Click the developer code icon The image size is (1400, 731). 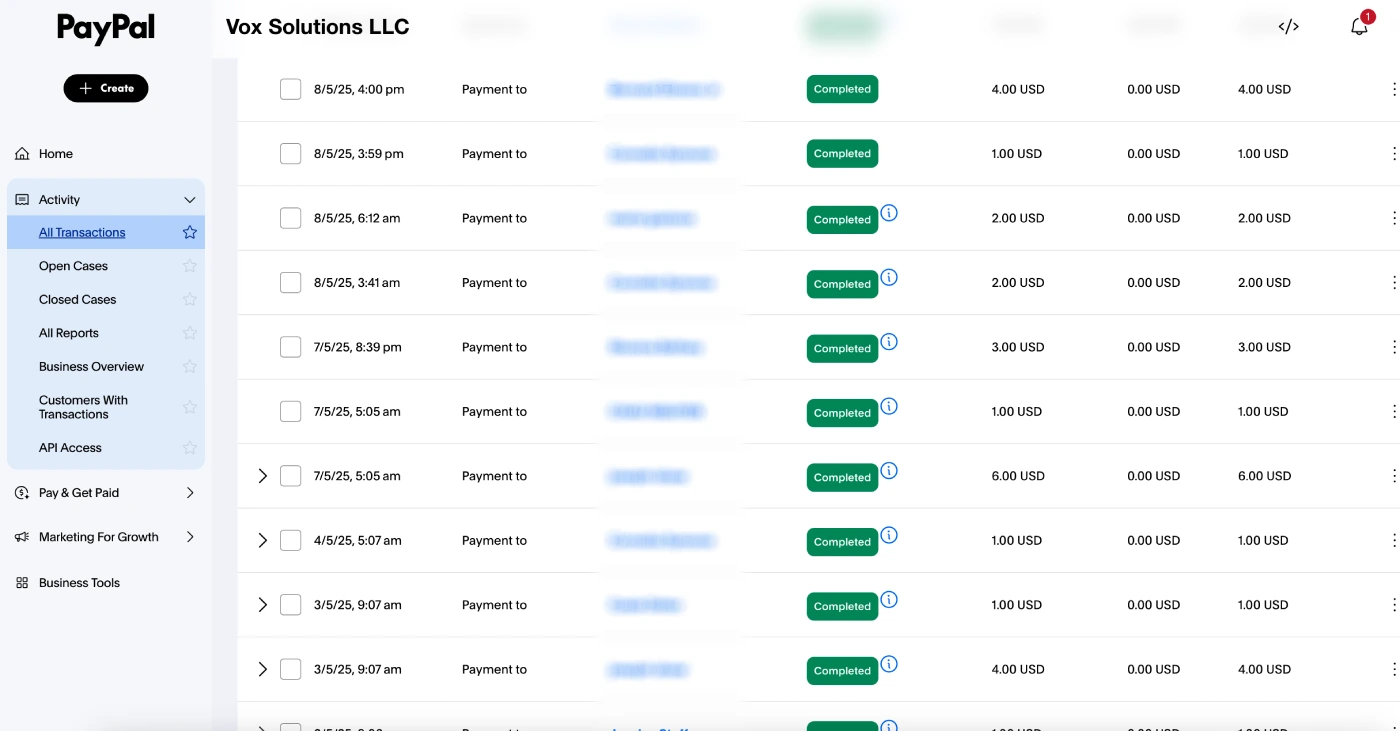coord(1289,26)
